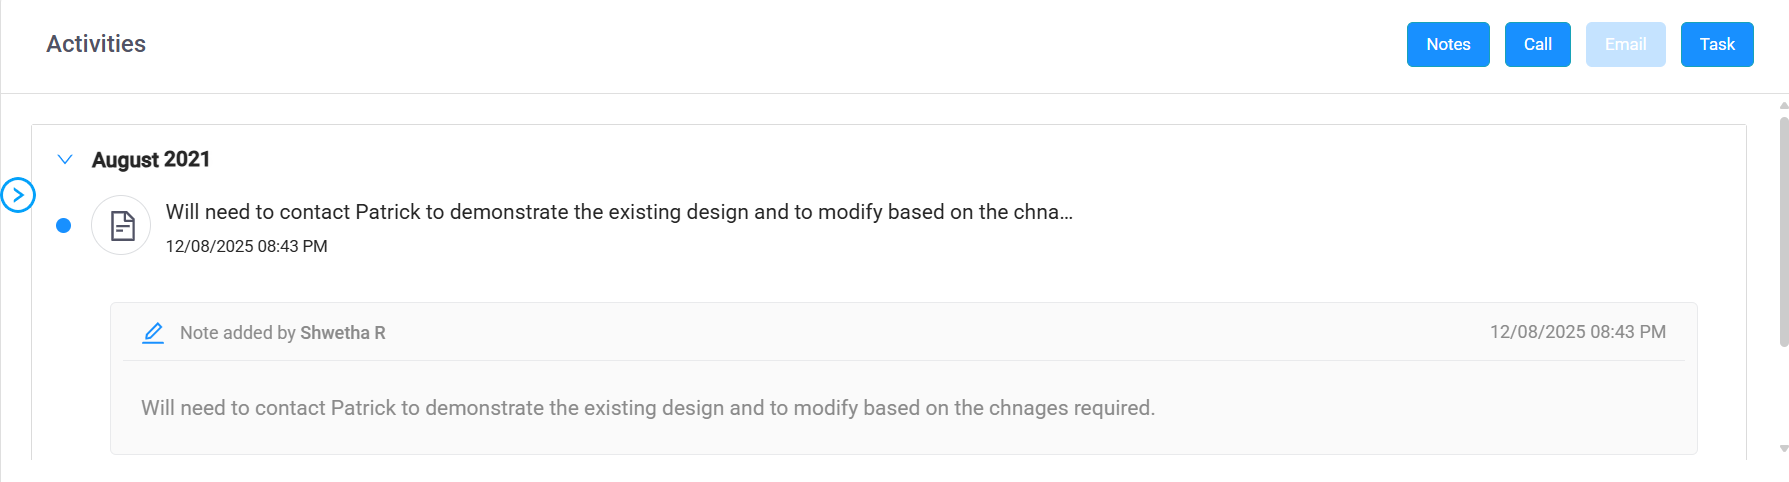Click the August 2021 month label

[x=151, y=159]
